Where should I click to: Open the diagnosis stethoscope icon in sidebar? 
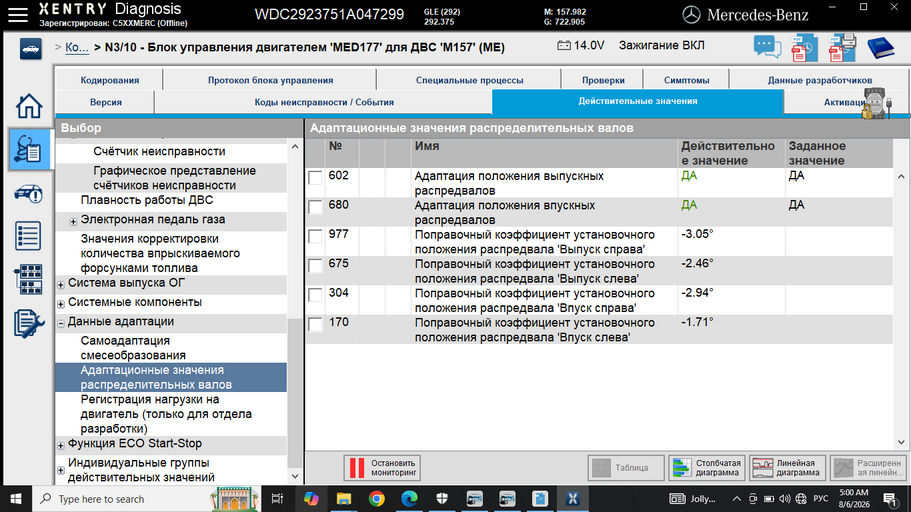click(28, 149)
